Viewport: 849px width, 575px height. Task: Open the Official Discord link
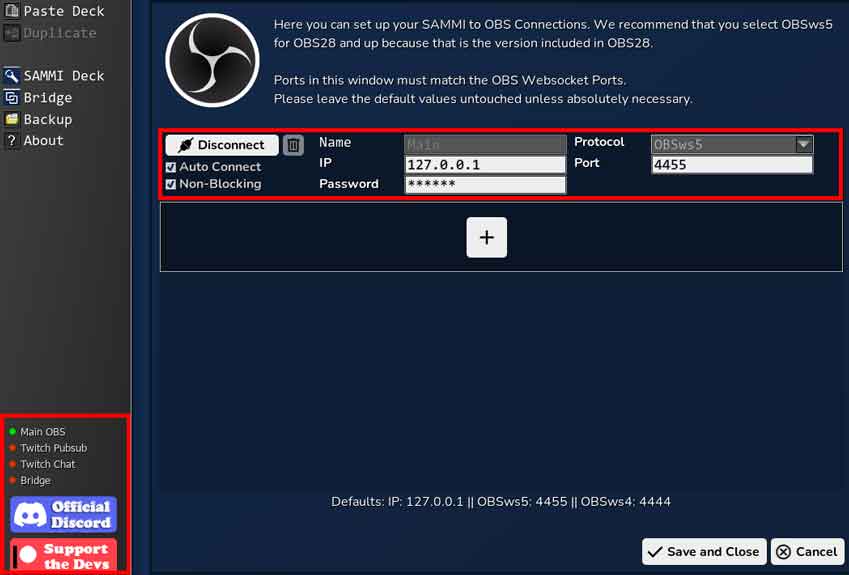[x=63, y=514]
